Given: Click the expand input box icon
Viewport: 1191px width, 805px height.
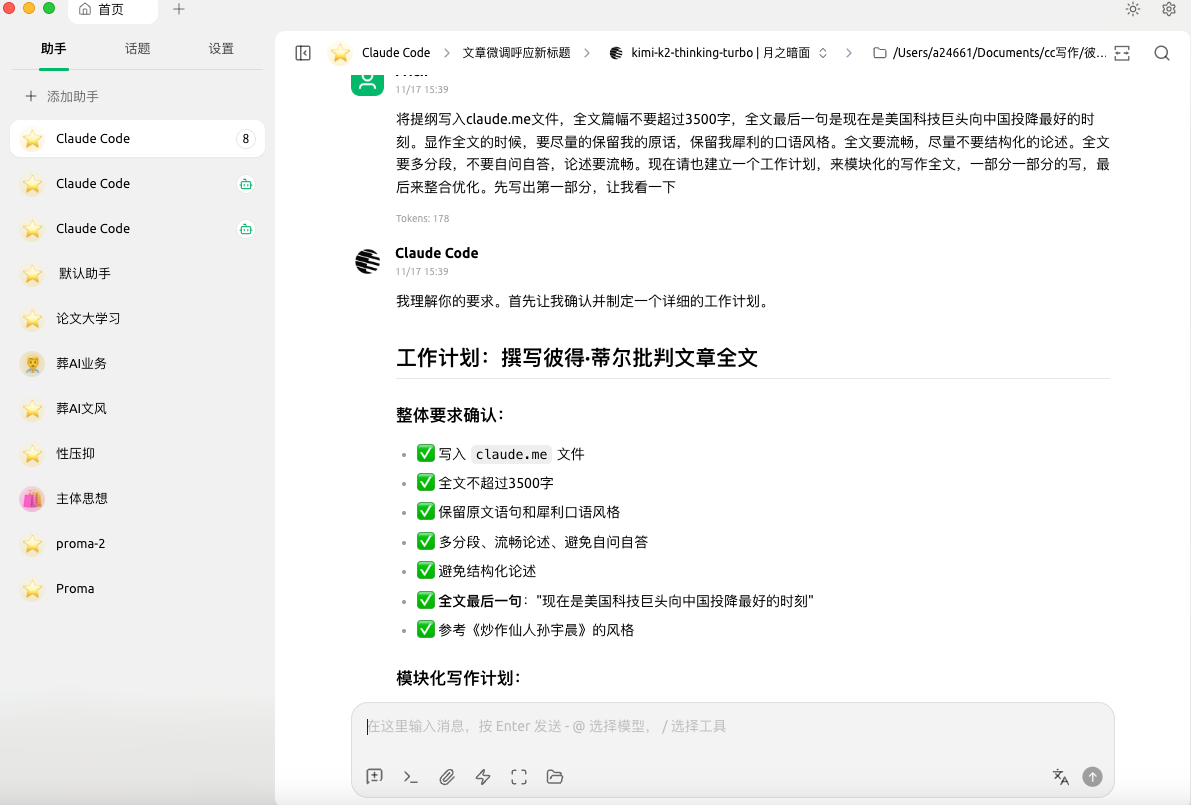Looking at the screenshot, I should pos(519,777).
